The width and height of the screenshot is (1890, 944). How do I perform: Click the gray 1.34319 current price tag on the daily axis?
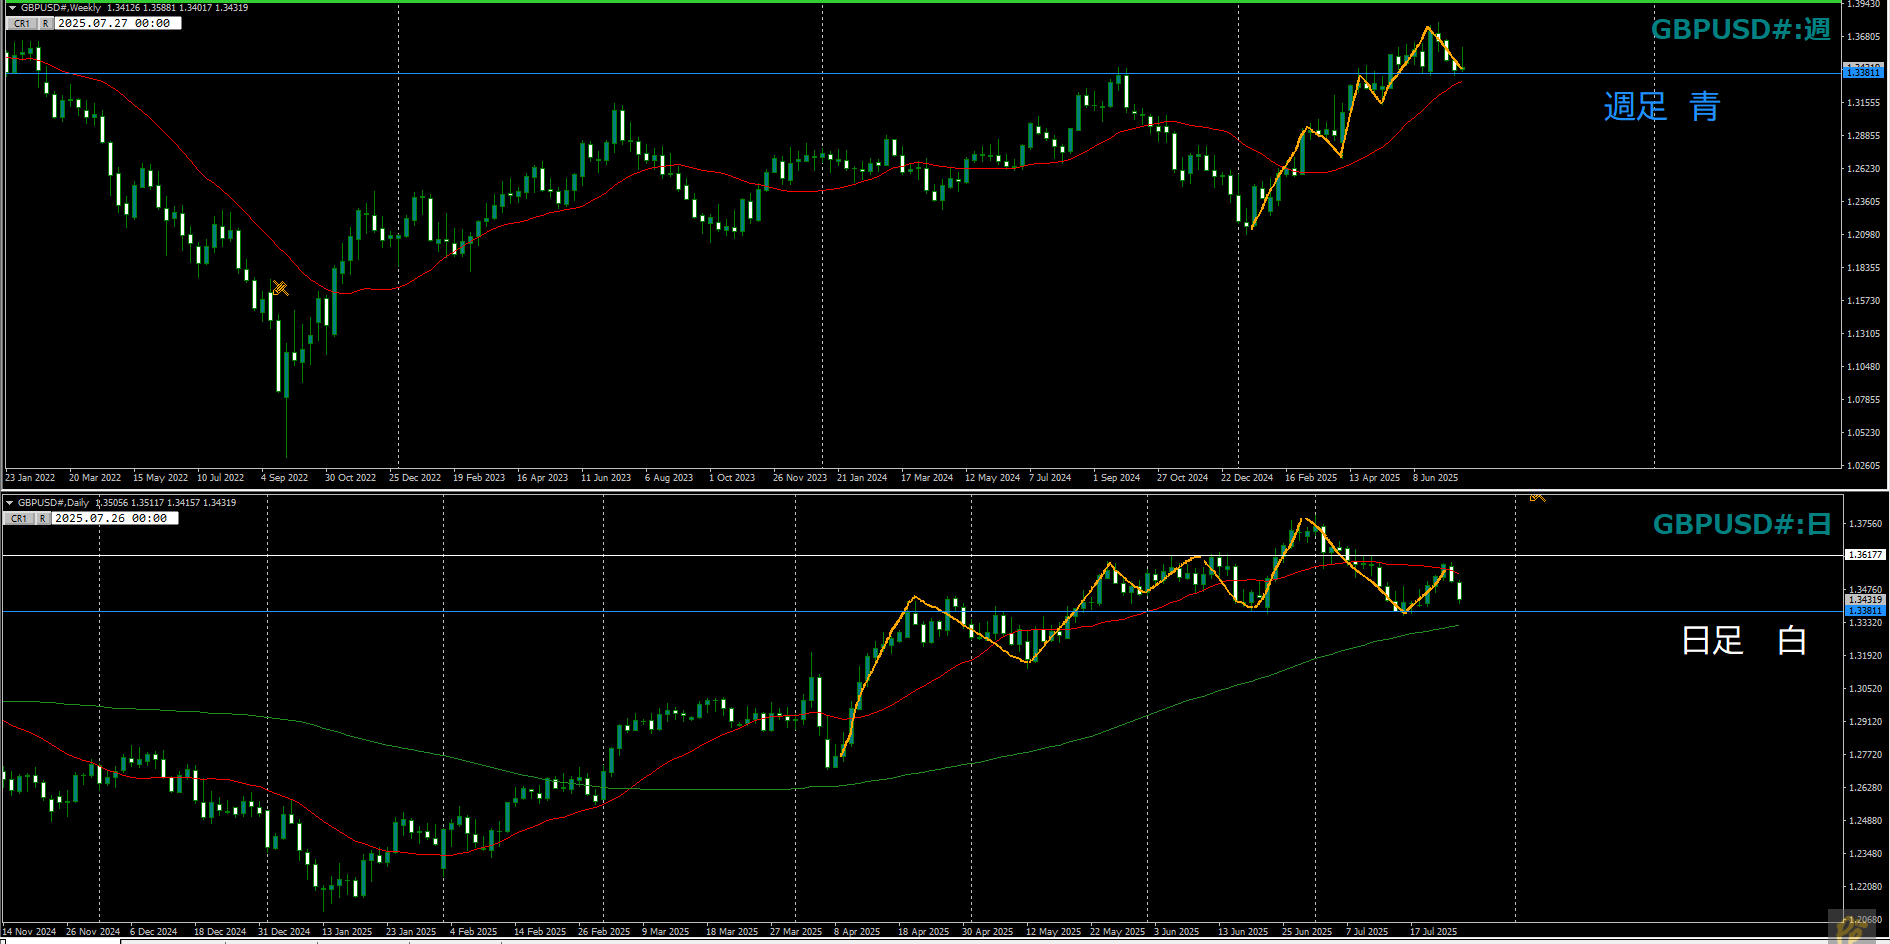pos(1865,600)
